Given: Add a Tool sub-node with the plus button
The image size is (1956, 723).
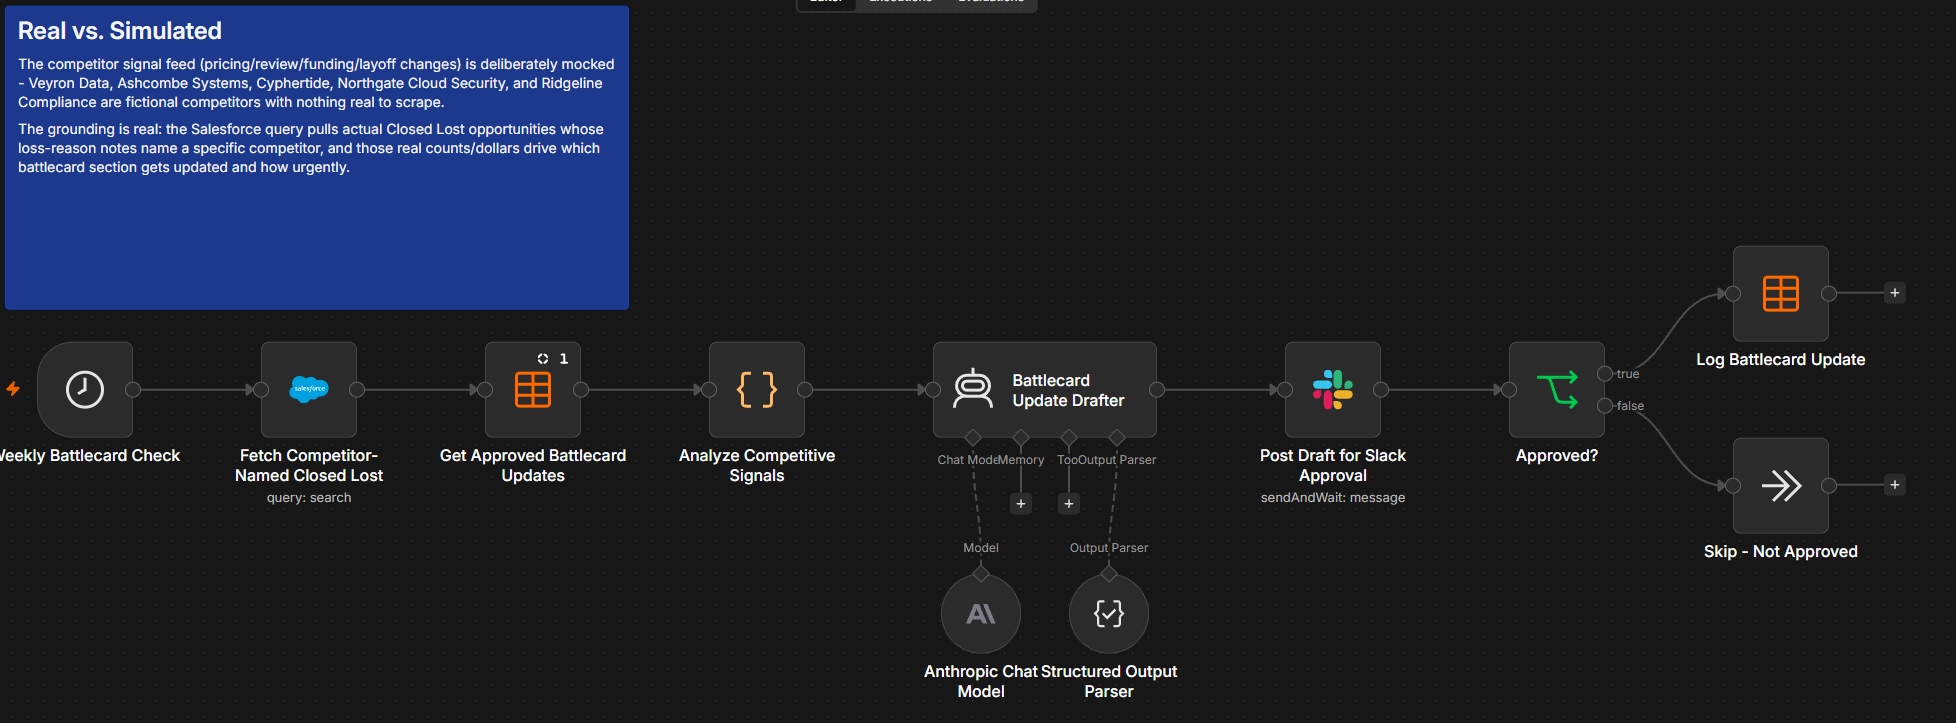Looking at the screenshot, I should [x=1069, y=504].
